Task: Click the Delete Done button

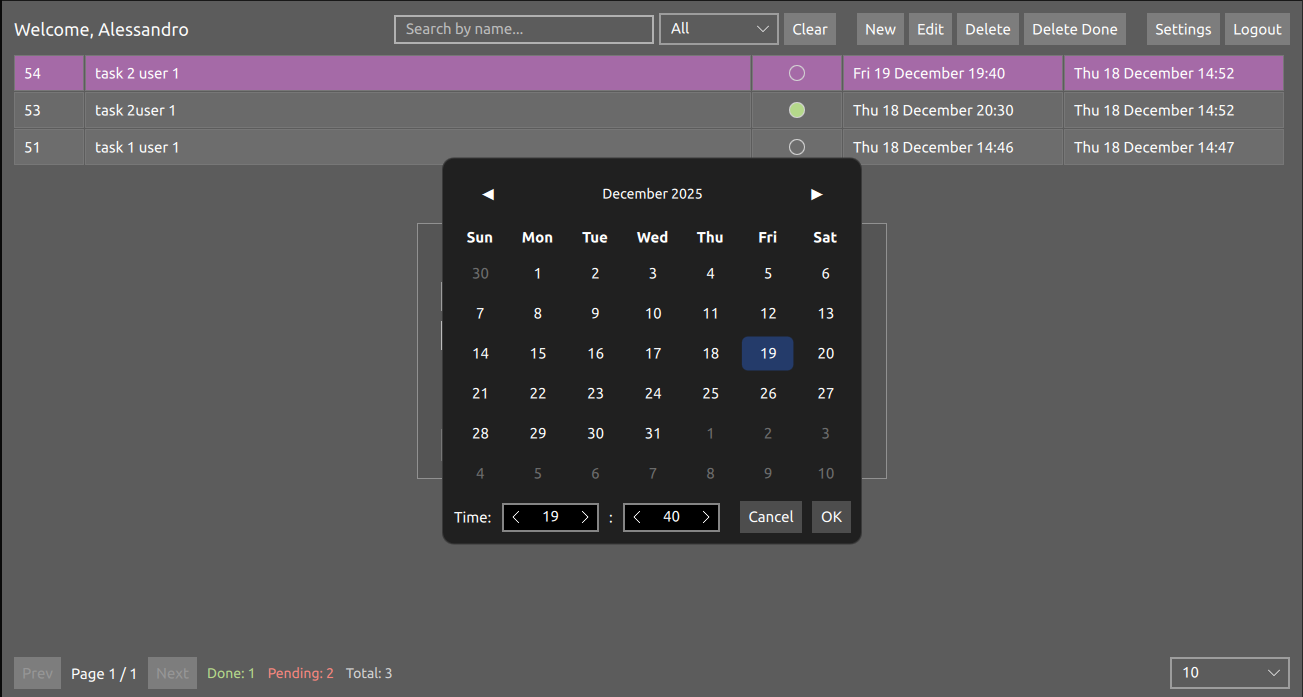Action: coord(1074,29)
